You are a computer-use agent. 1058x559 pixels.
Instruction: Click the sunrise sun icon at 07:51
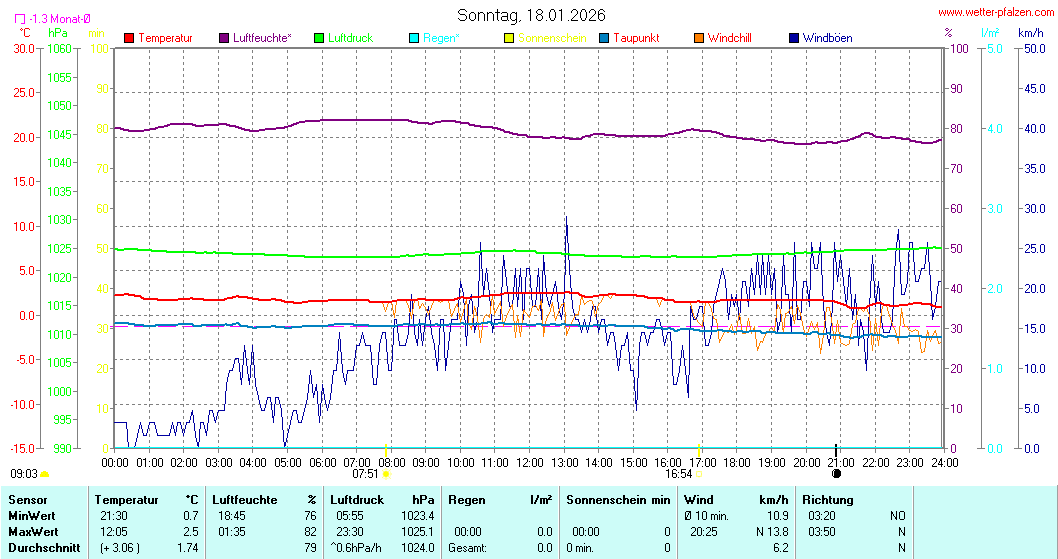pos(387,474)
